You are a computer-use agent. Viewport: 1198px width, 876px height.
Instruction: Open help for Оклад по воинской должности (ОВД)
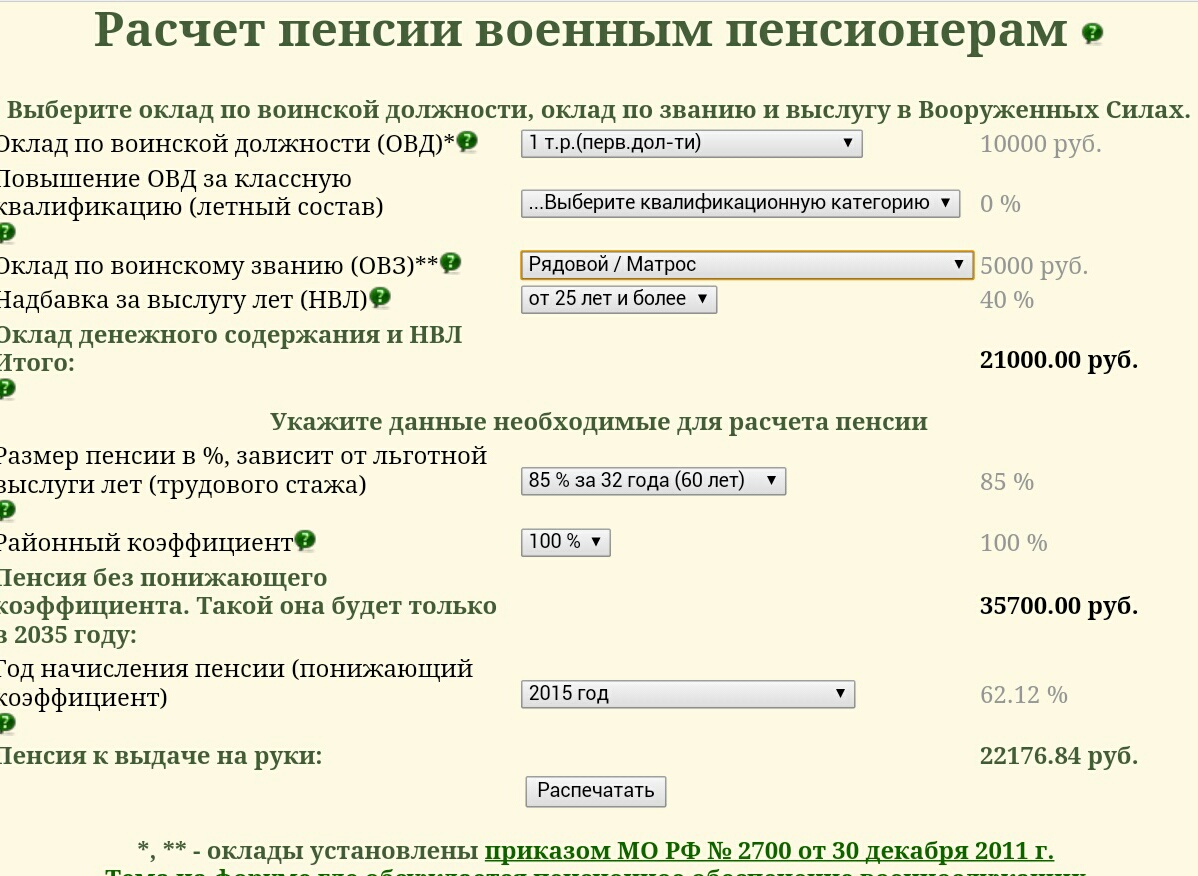point(467,141)
